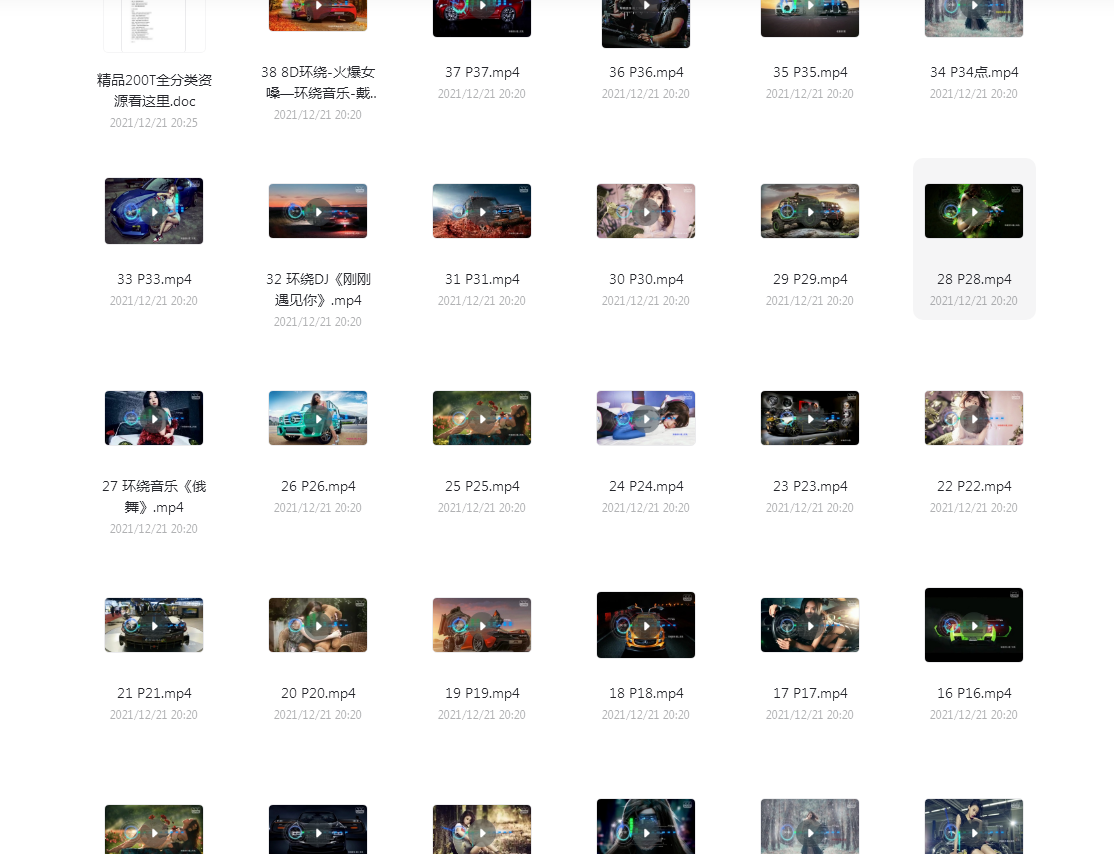Select file name 27 环绕音乐《俄舞》.mp4
Image resolution: width=1114 pixels, height=854 pixels.
pos(154,496)
